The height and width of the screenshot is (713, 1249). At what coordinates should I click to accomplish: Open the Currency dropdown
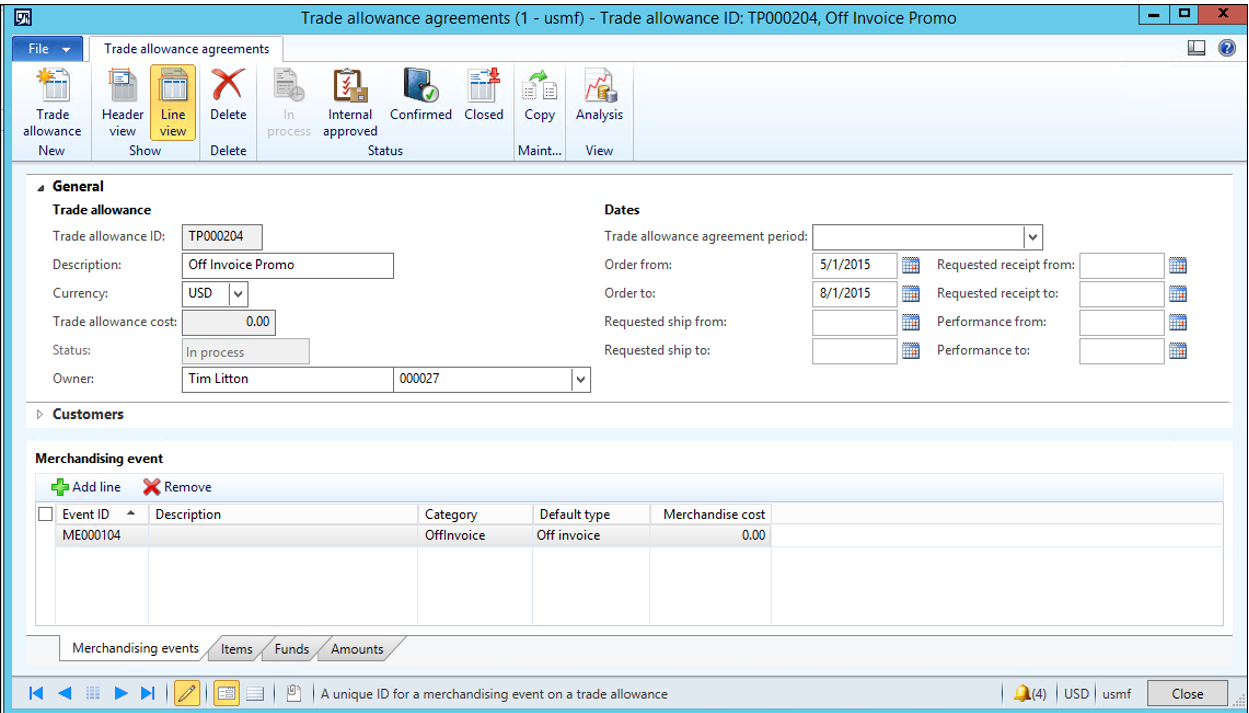pos(239,293)
